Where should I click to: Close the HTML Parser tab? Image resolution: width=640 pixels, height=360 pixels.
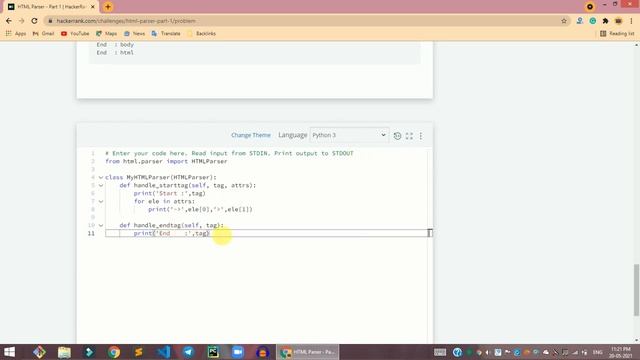(x=93, y=7)
